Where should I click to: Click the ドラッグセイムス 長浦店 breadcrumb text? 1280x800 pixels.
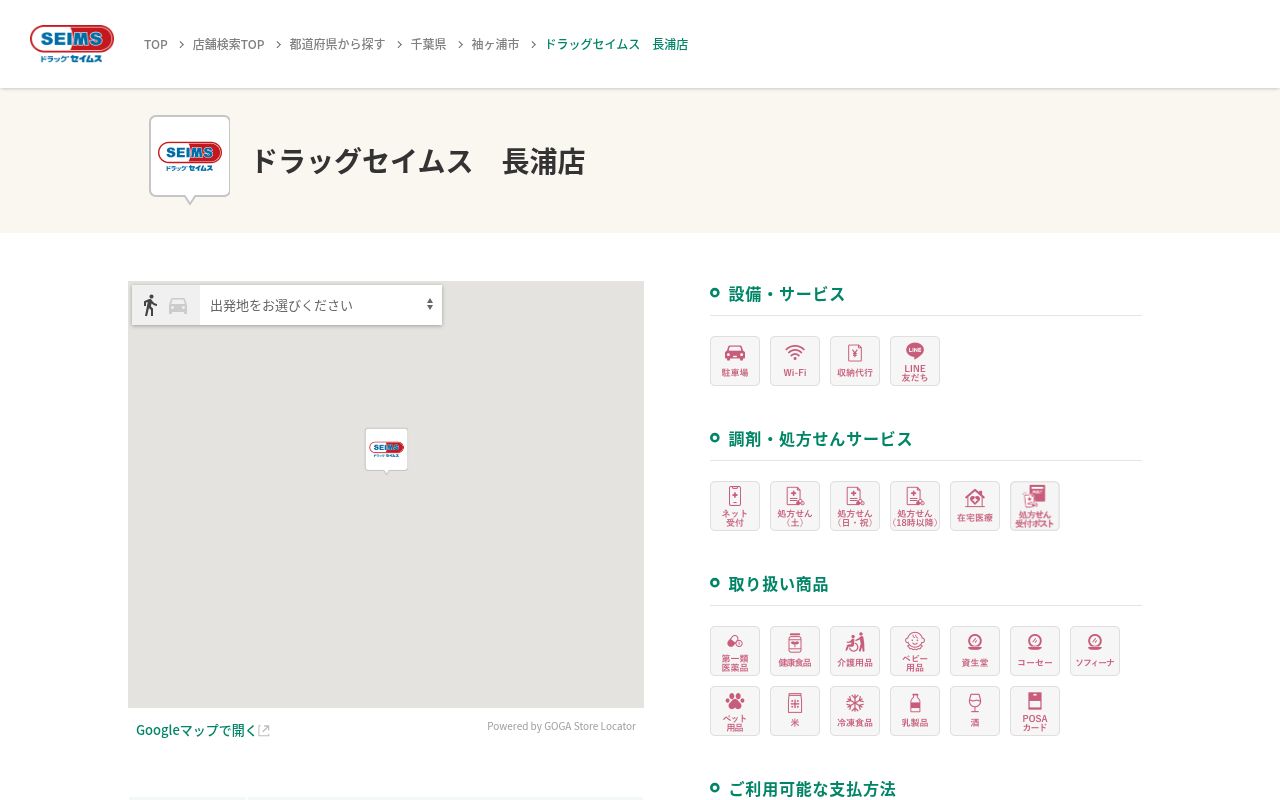616,44
